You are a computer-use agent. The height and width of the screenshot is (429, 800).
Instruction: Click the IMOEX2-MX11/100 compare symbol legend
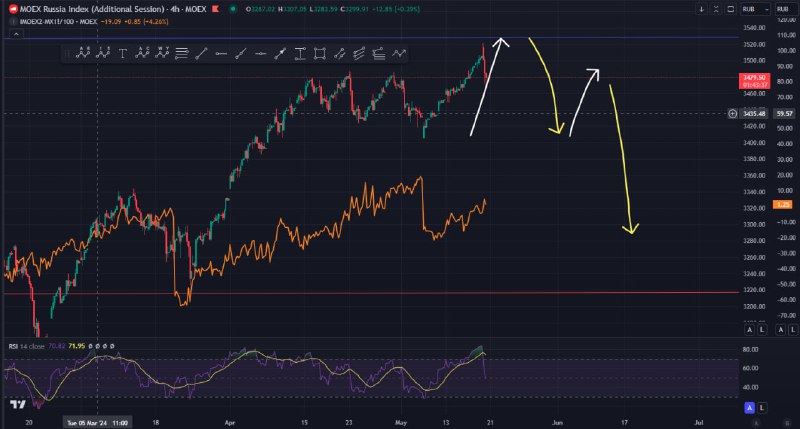click(58, 21)
